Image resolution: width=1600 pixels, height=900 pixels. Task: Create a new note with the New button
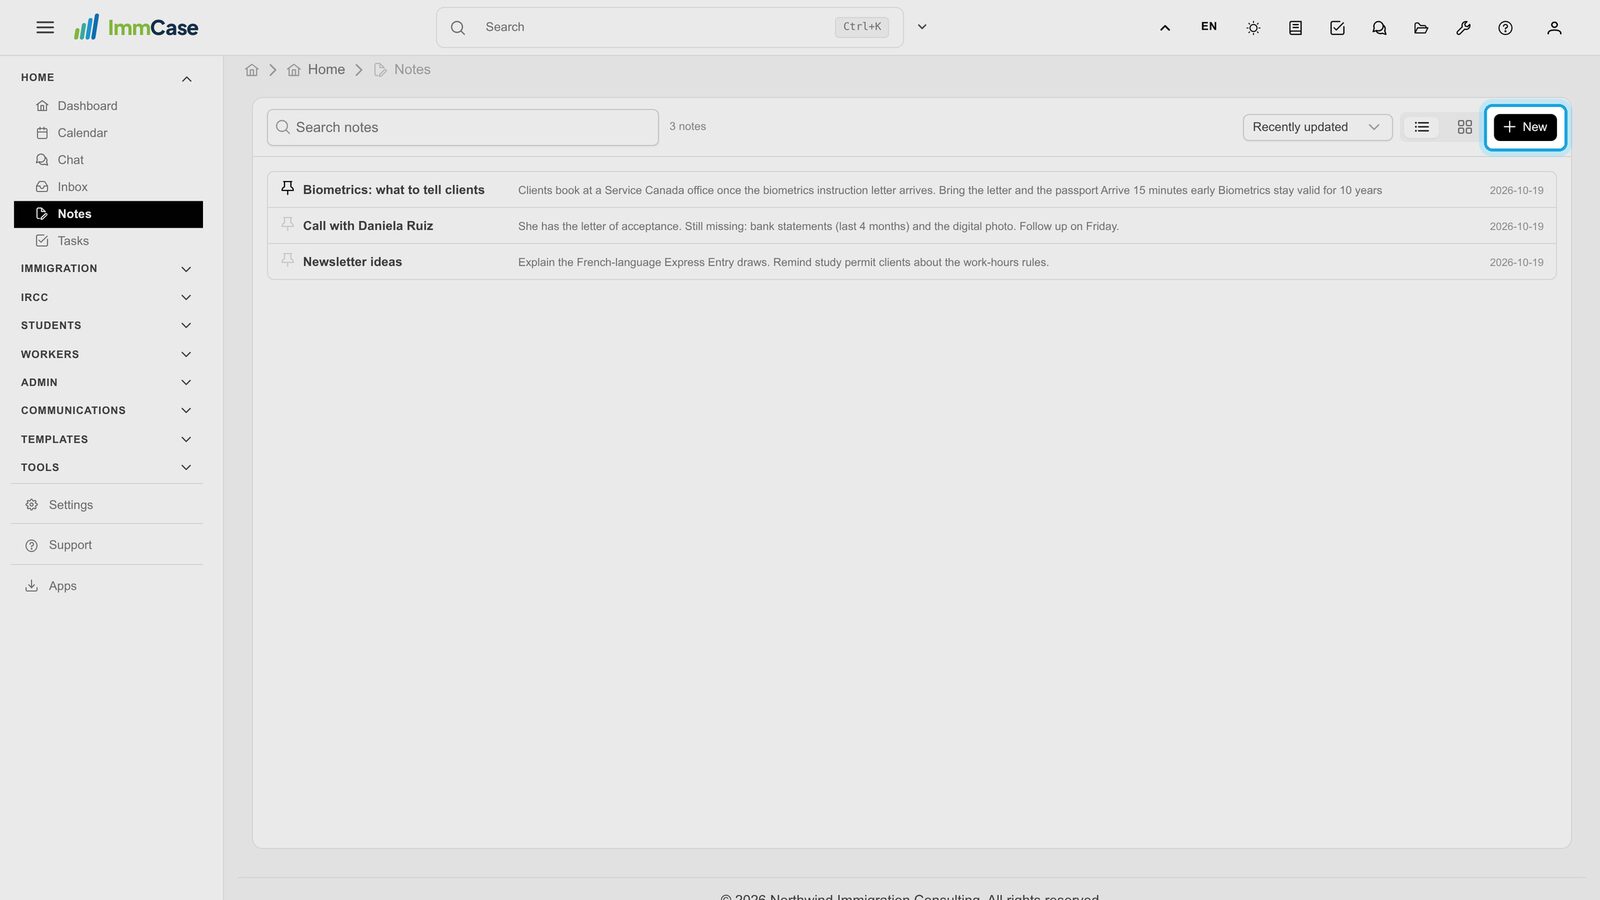point(1525,127)
